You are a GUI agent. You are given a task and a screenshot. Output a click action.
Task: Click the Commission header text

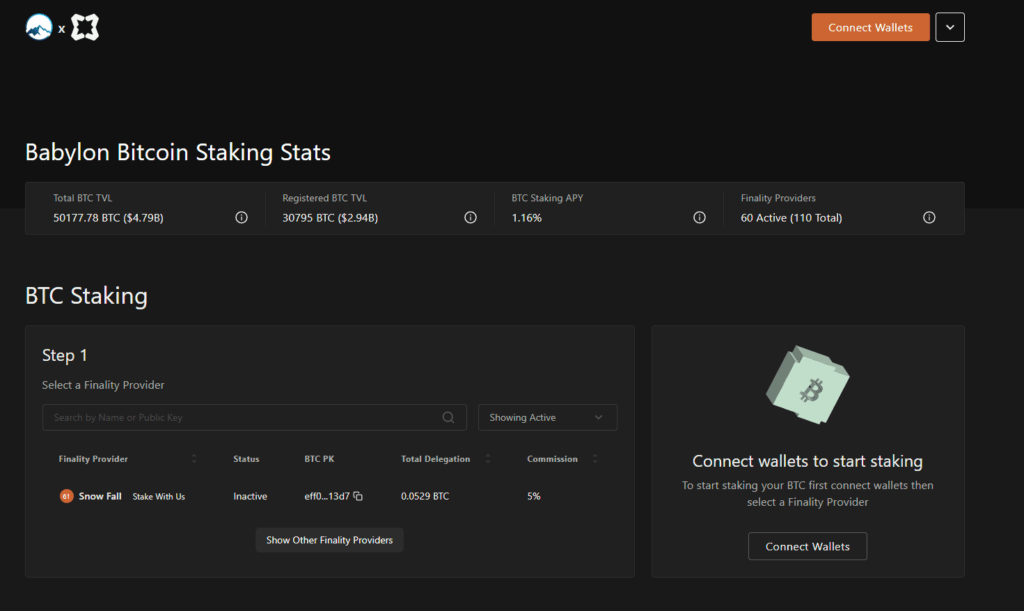click(552, 459)
